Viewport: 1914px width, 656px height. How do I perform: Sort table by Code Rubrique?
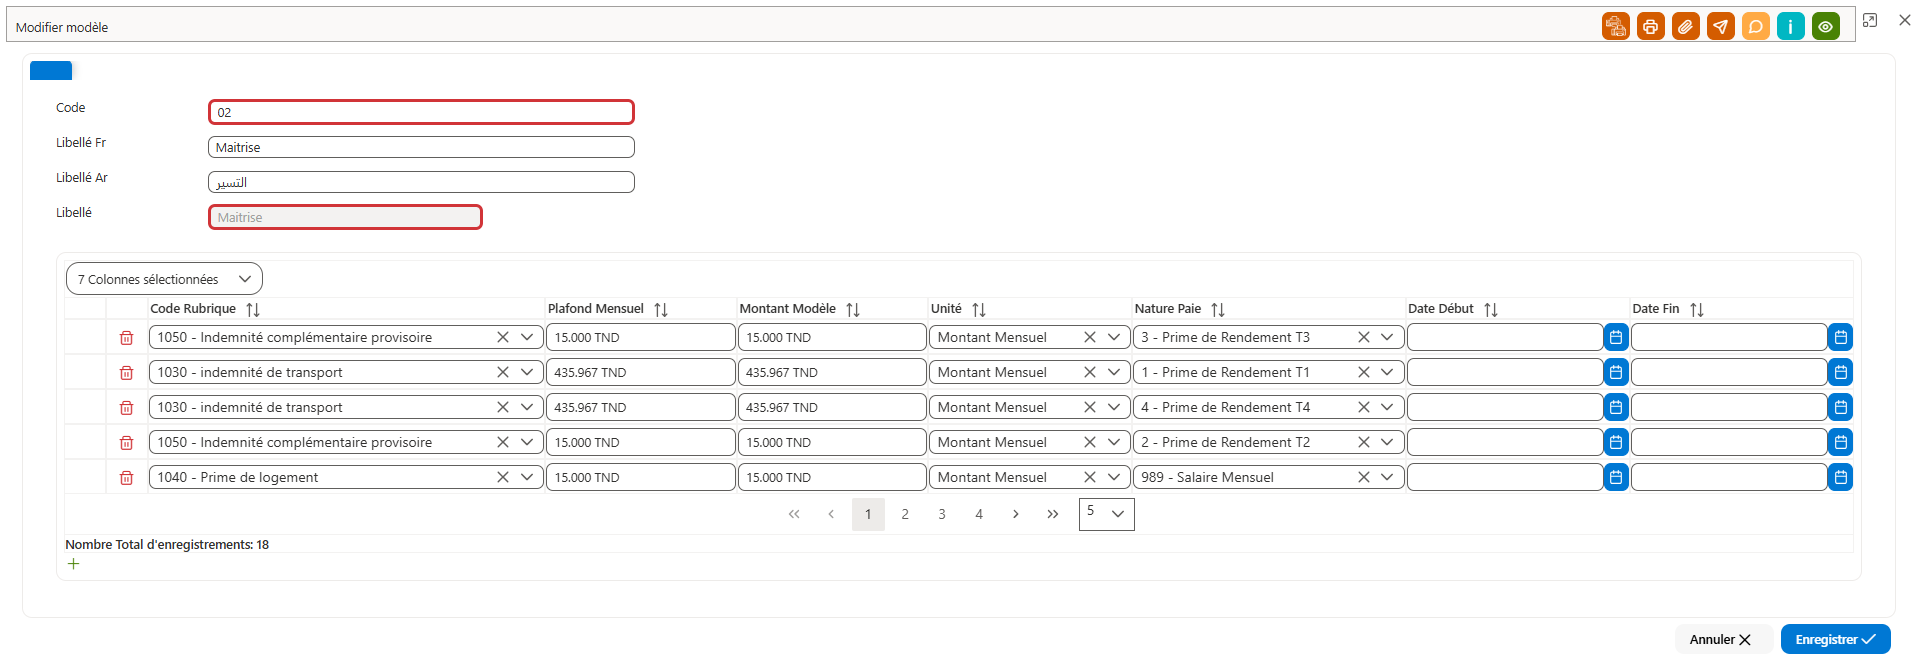pyautogui.click(x=253, y=310)
